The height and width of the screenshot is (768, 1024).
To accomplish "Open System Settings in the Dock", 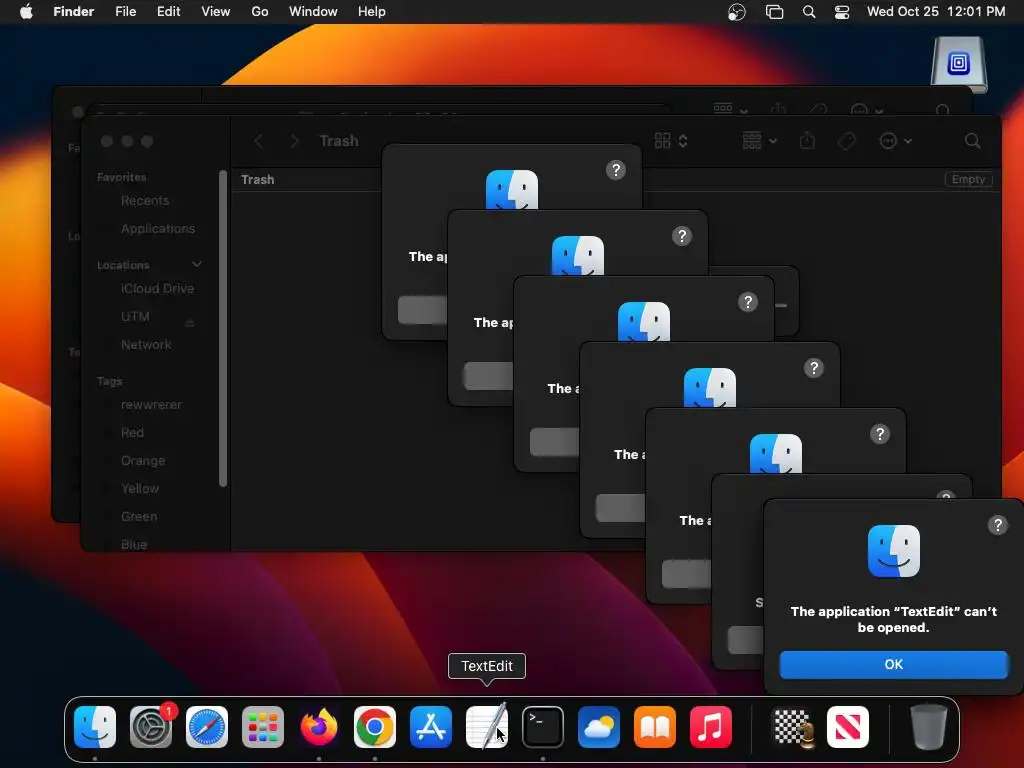I will (x=151, y=727).
